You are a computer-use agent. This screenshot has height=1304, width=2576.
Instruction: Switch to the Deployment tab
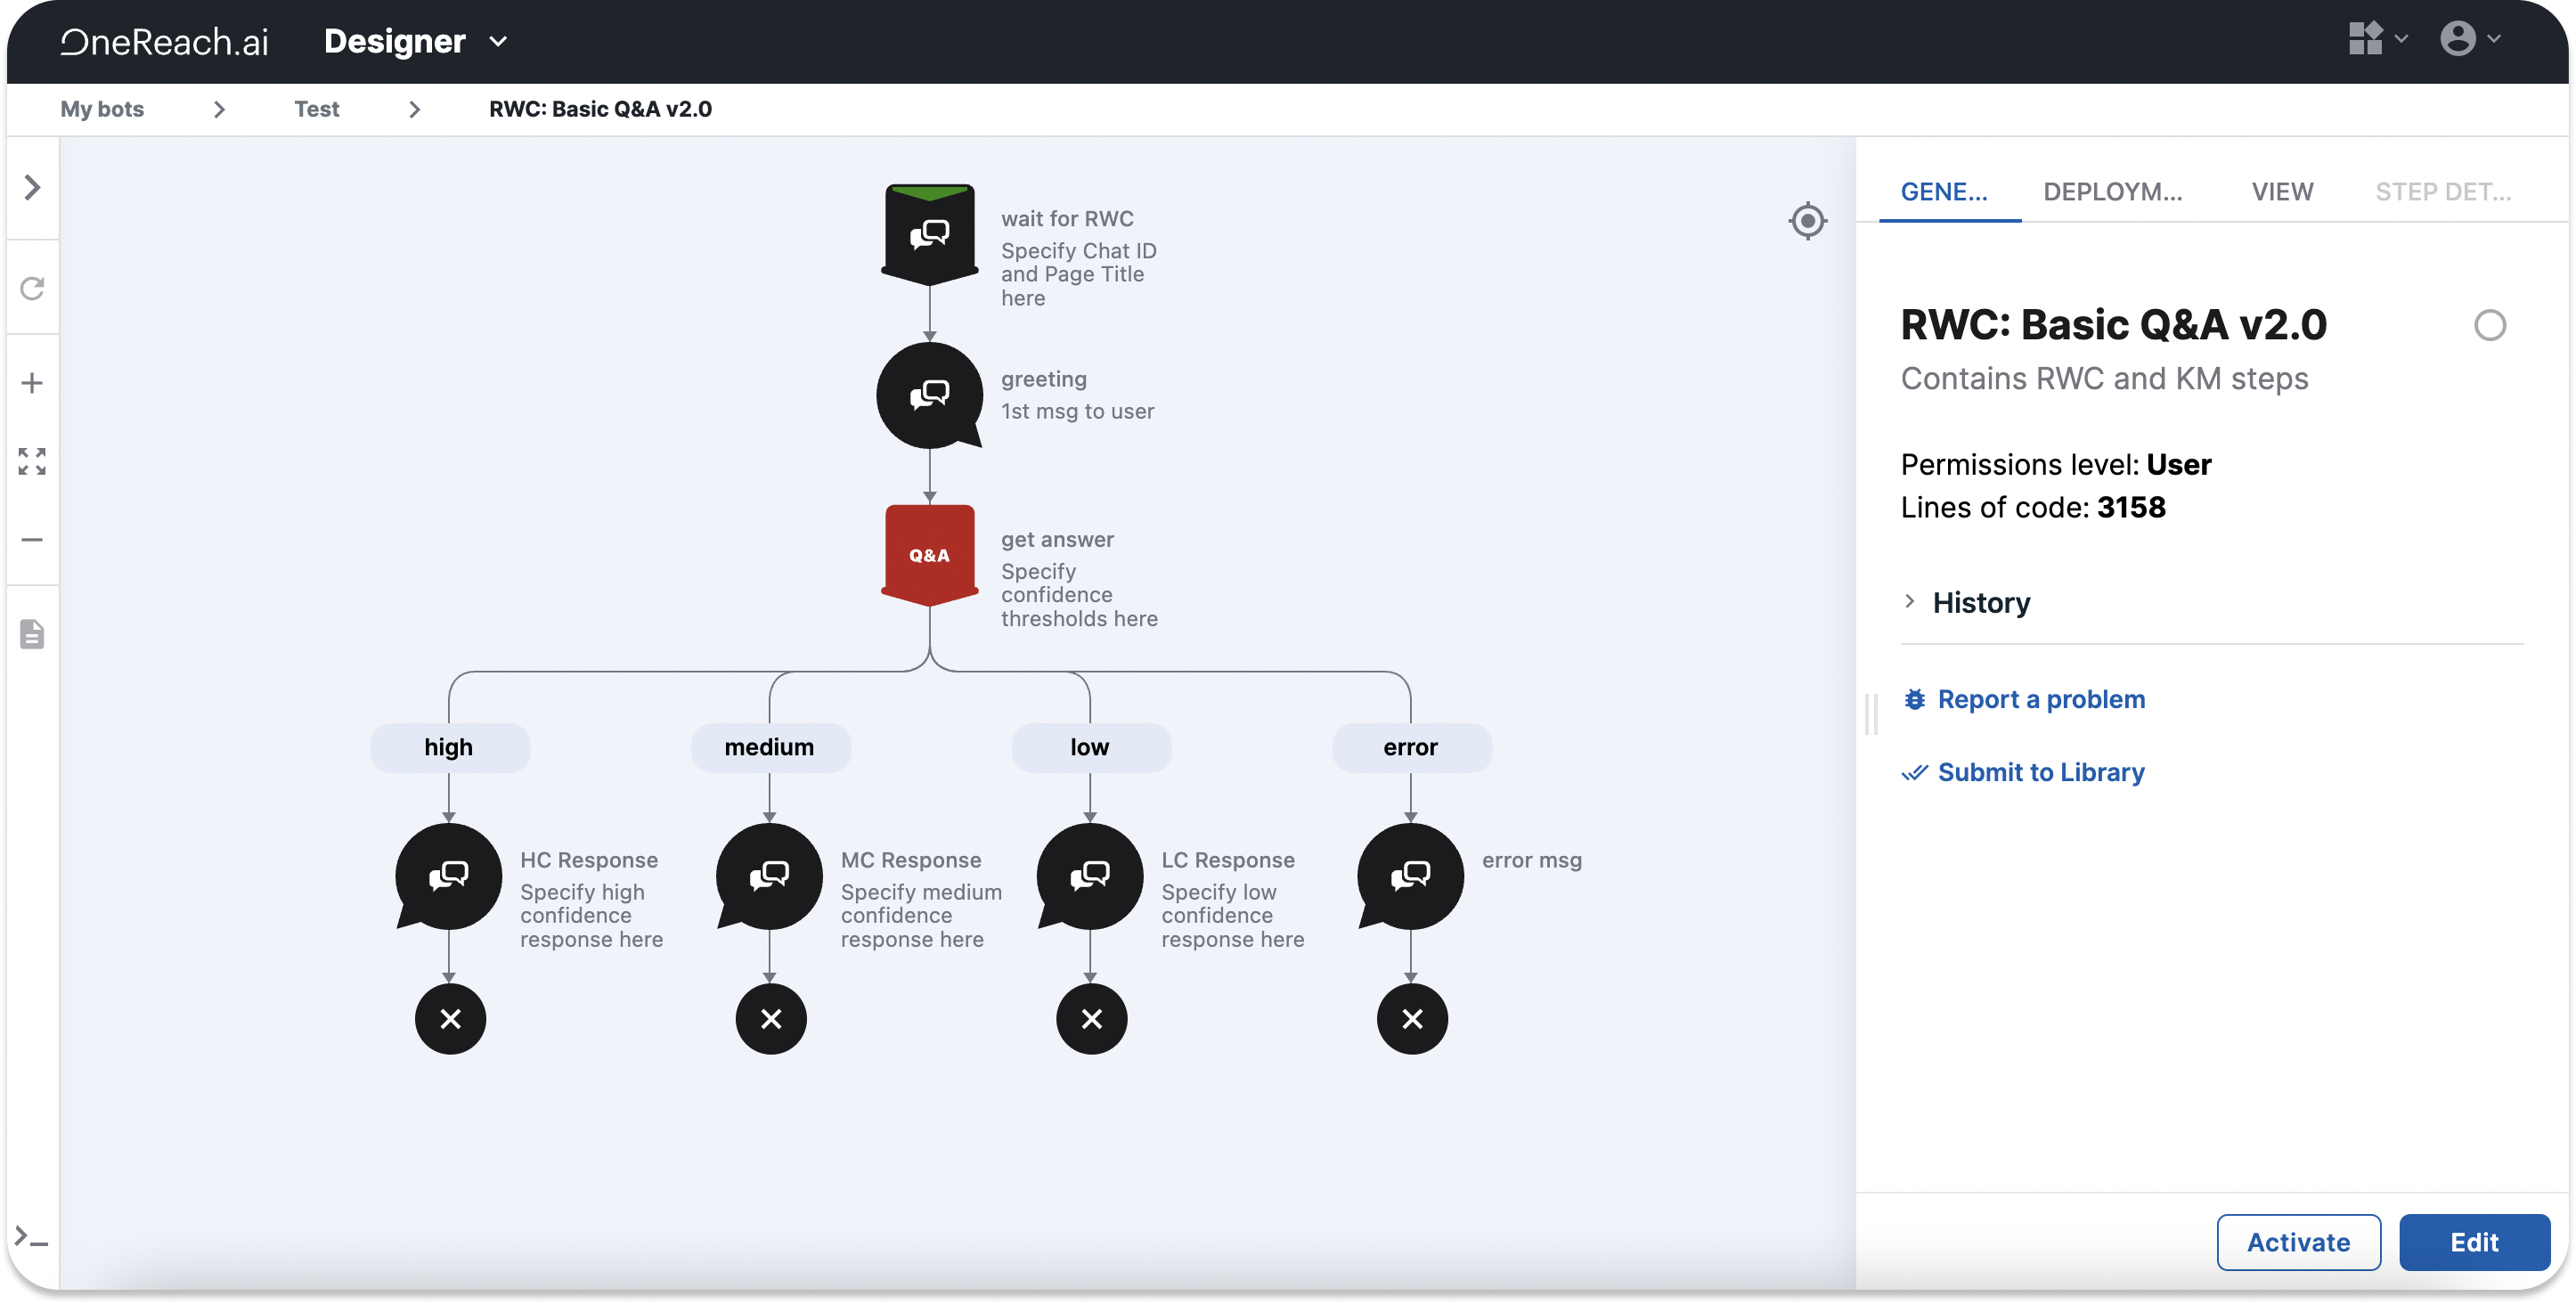click(x=2112, y=191)
